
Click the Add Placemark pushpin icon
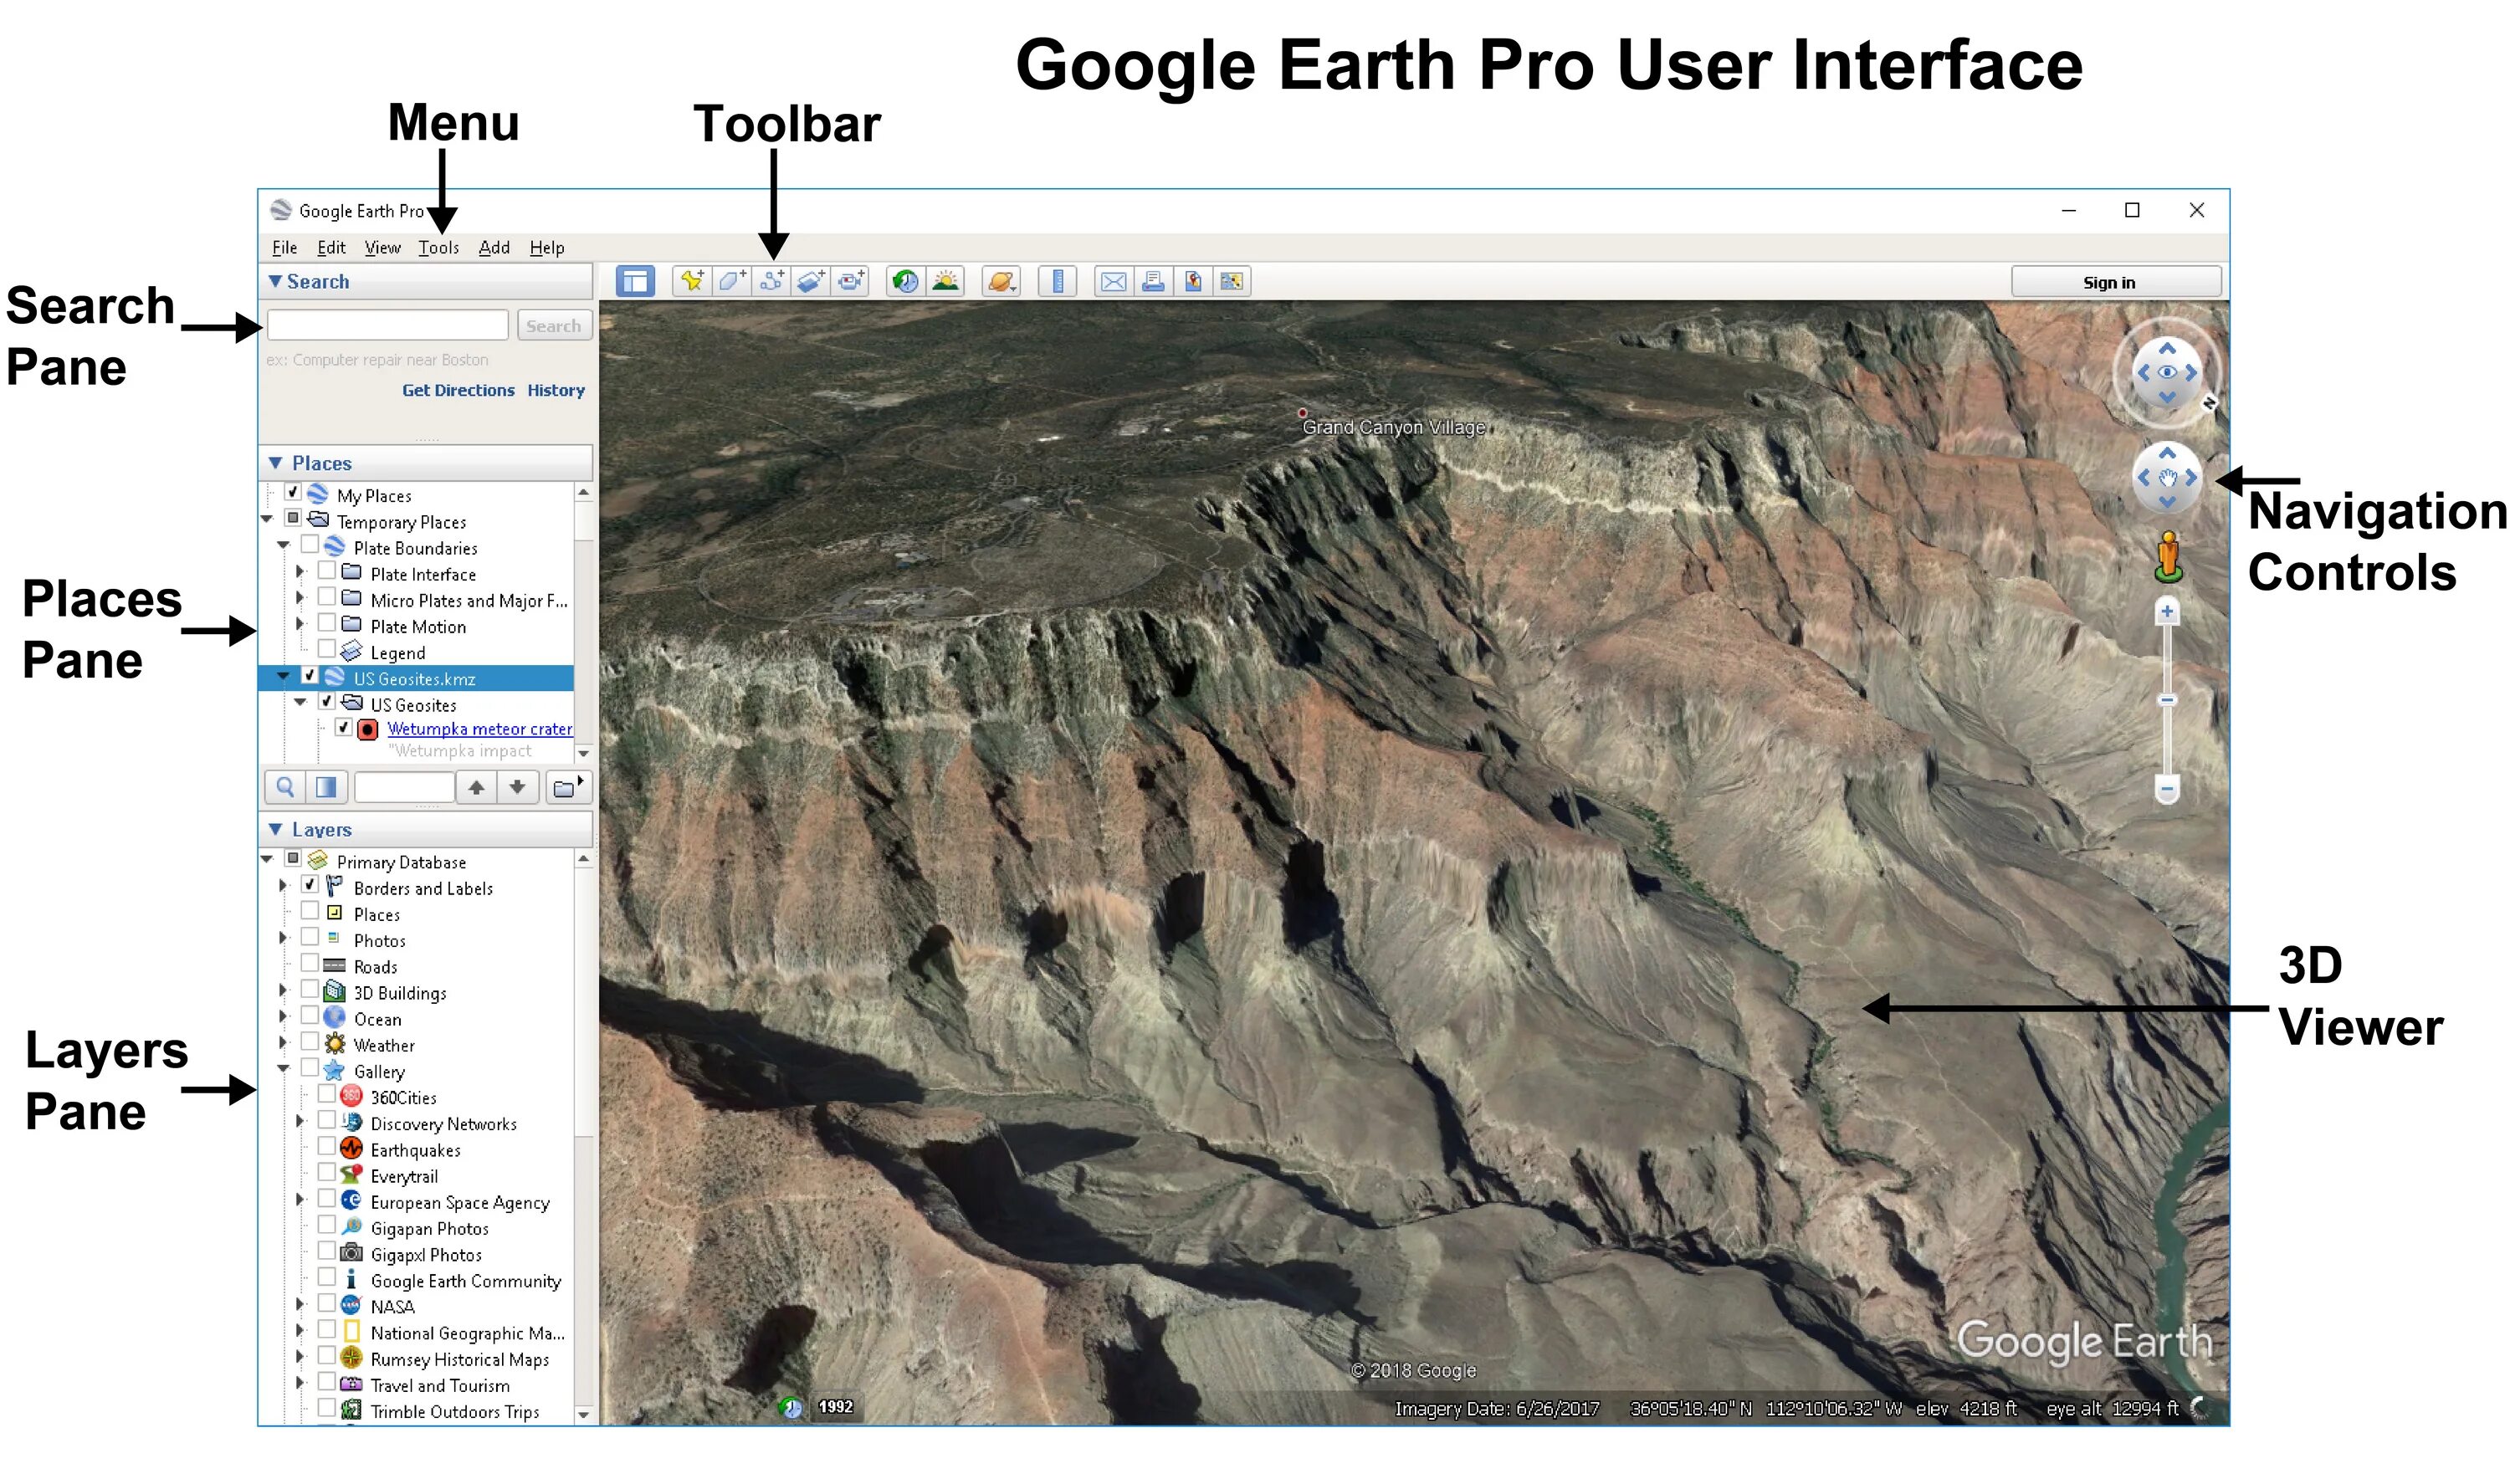coord(691,282)
